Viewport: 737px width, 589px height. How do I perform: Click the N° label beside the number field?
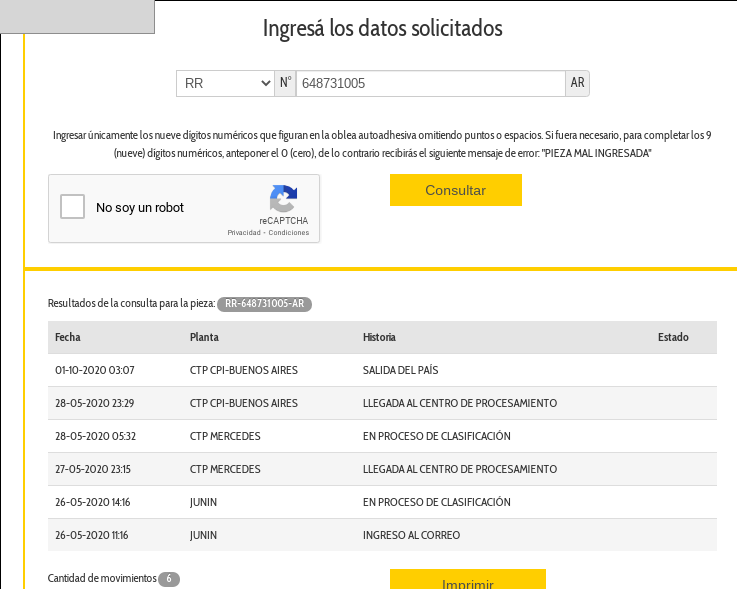click(x=285, y=83)
